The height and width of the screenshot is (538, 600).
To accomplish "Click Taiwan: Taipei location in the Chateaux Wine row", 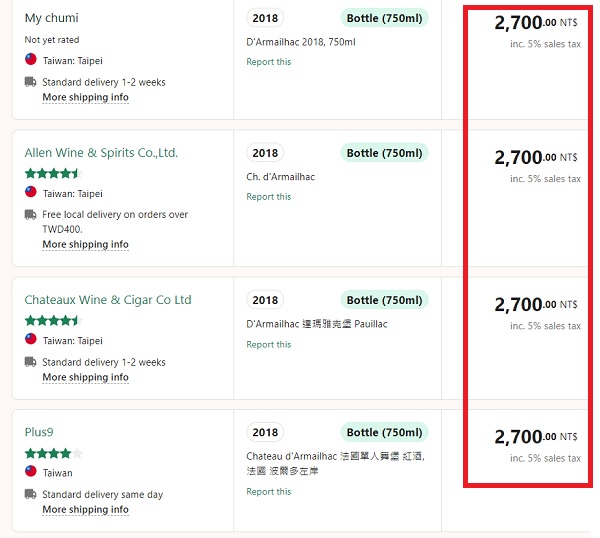I will point(73,341).
